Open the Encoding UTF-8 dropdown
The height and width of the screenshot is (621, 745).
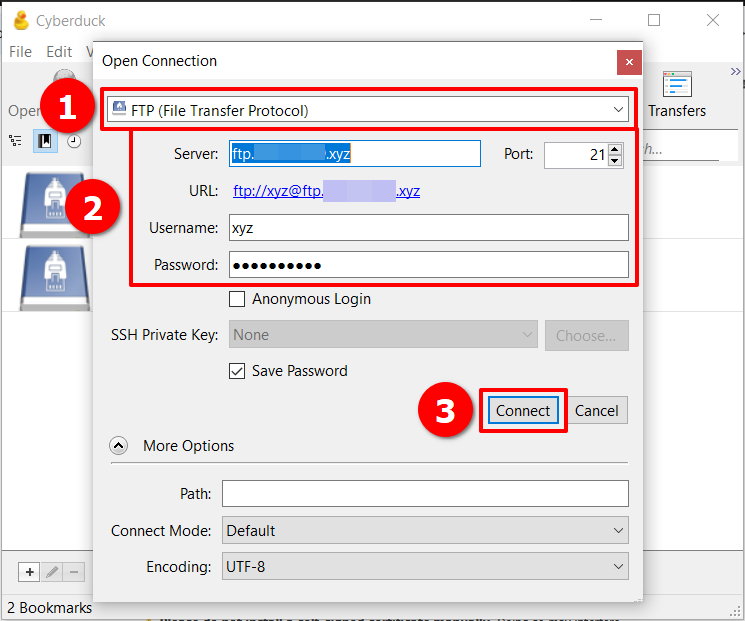click(x=425, y=566)
